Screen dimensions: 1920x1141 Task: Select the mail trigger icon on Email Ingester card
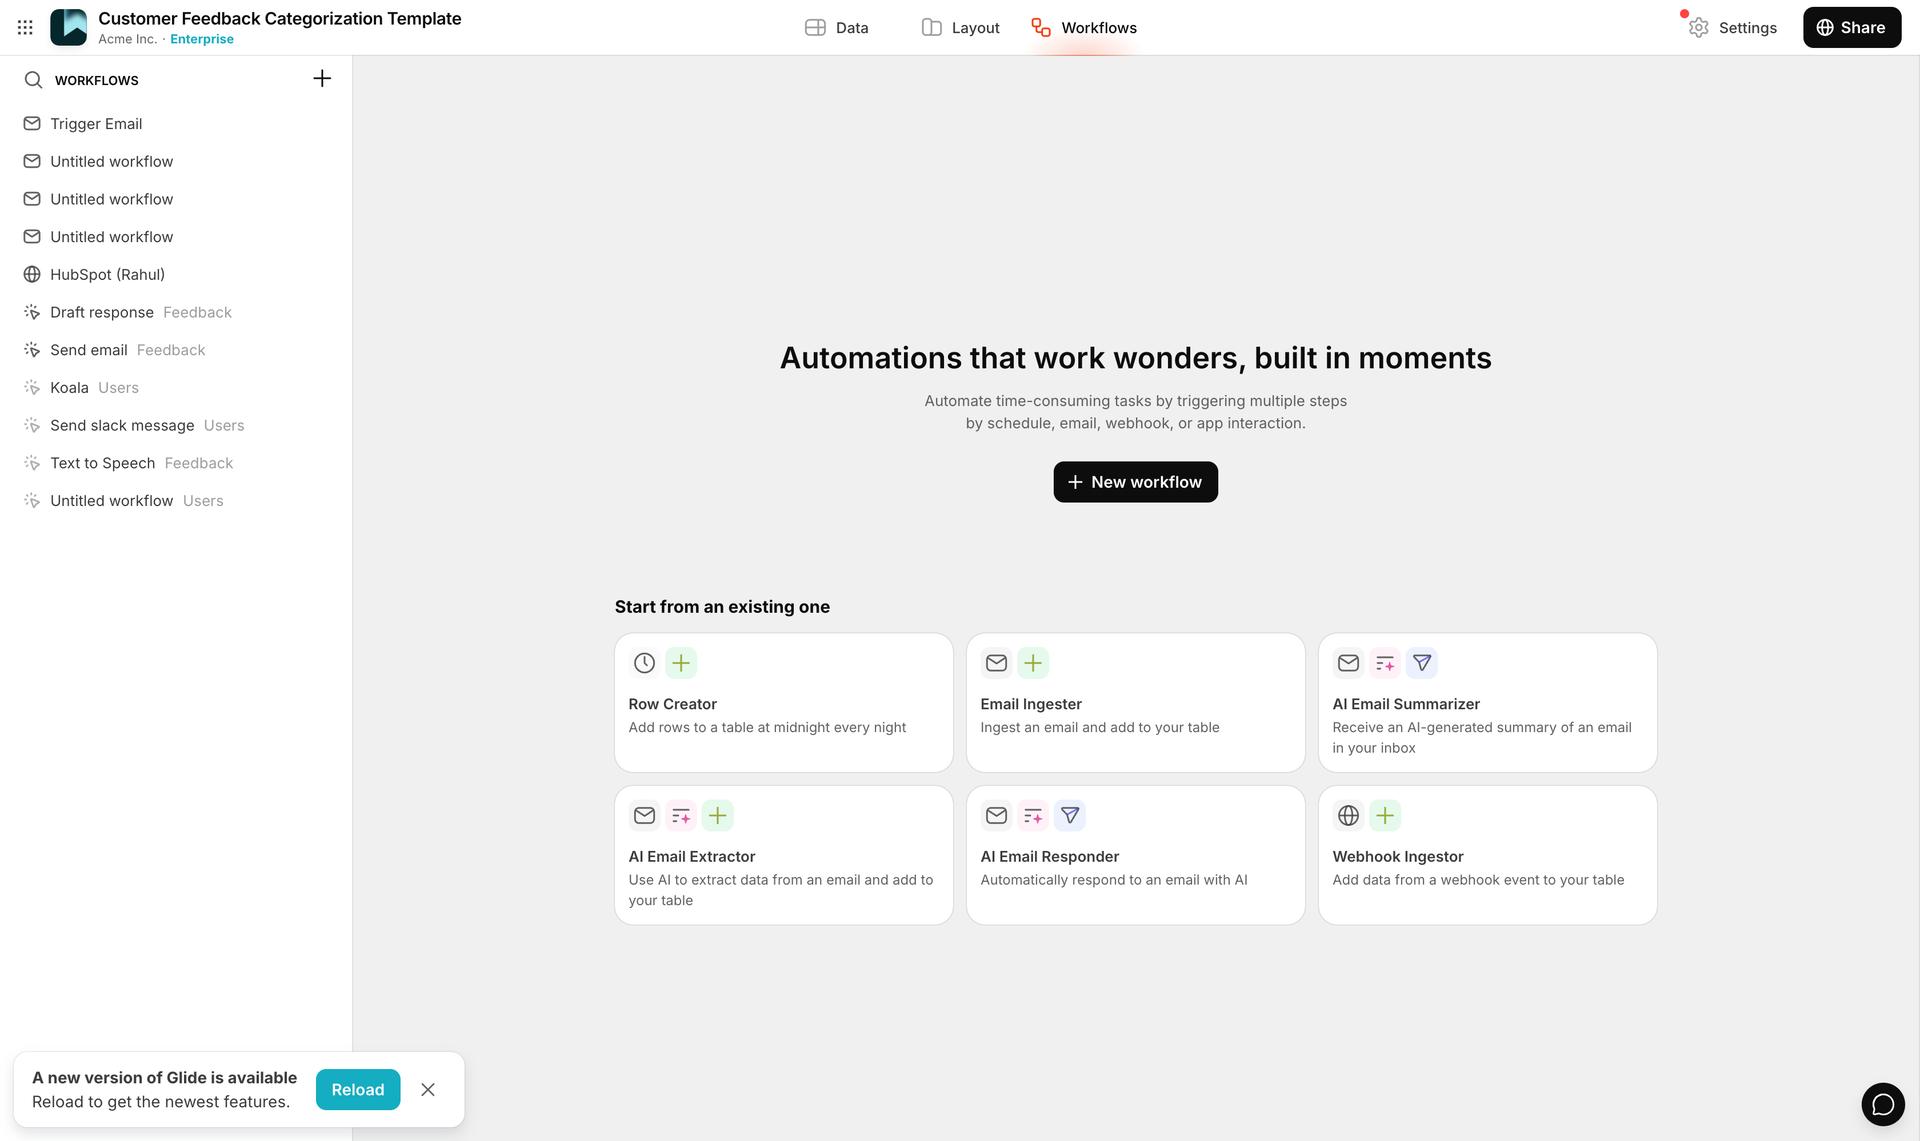pos(996,662)
